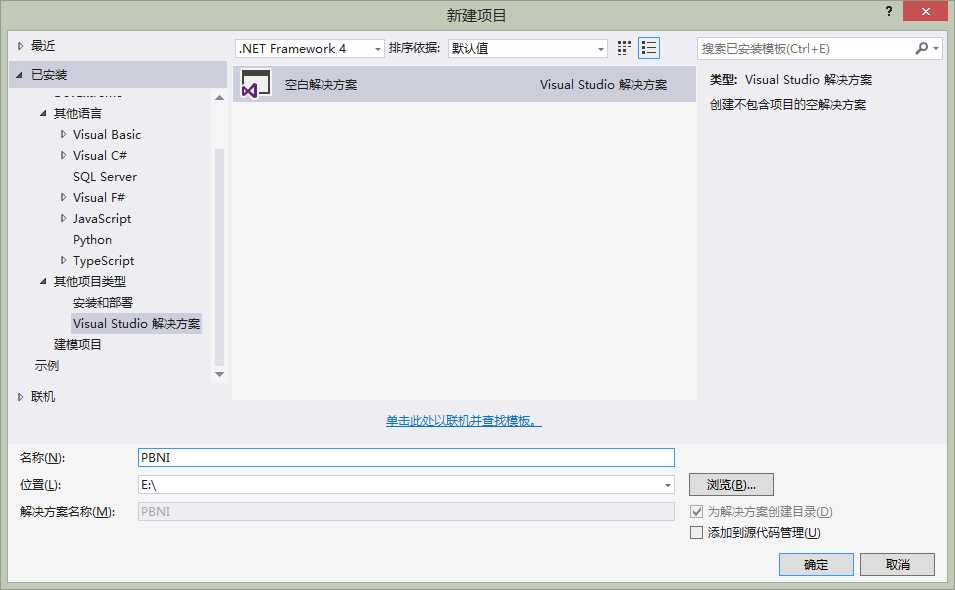This screenshot has height=590, width=955.
Task: Click the 名称 input field with PBNI
Action: click(406, 458)
